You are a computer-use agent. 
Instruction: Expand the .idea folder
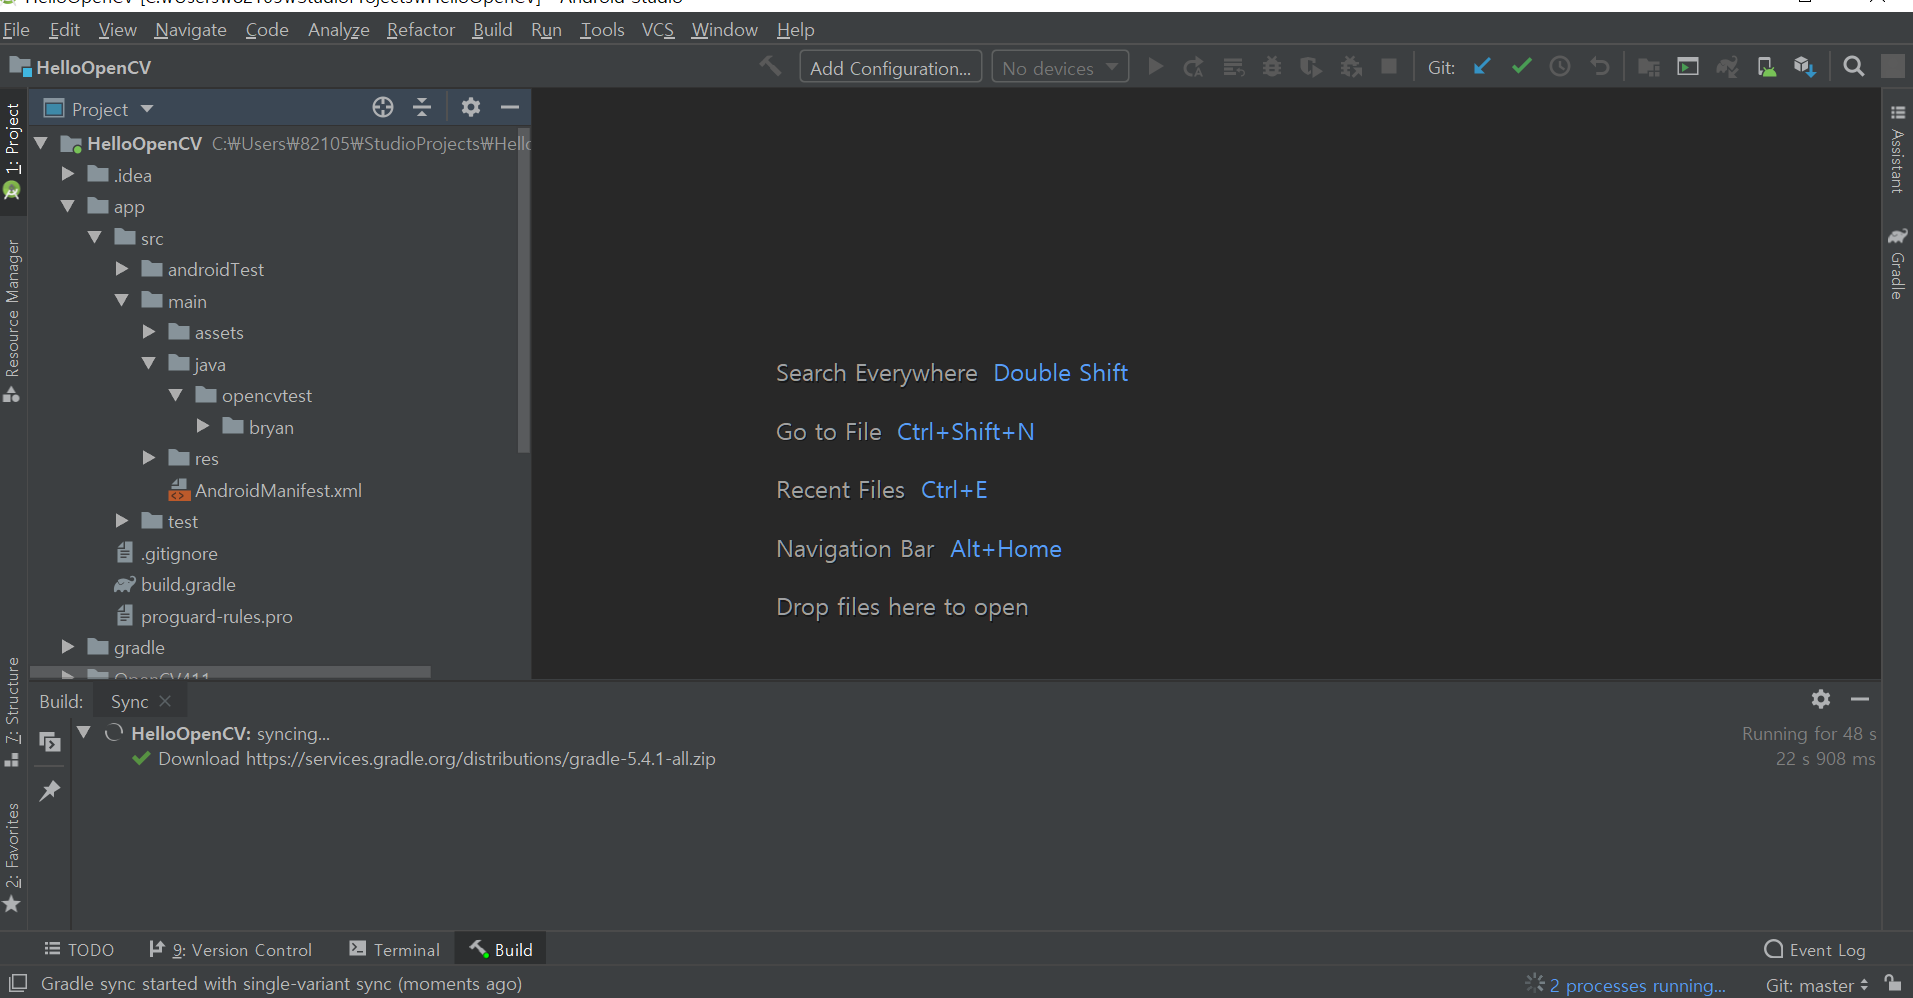pyautogui.click(x=68, y=174)
